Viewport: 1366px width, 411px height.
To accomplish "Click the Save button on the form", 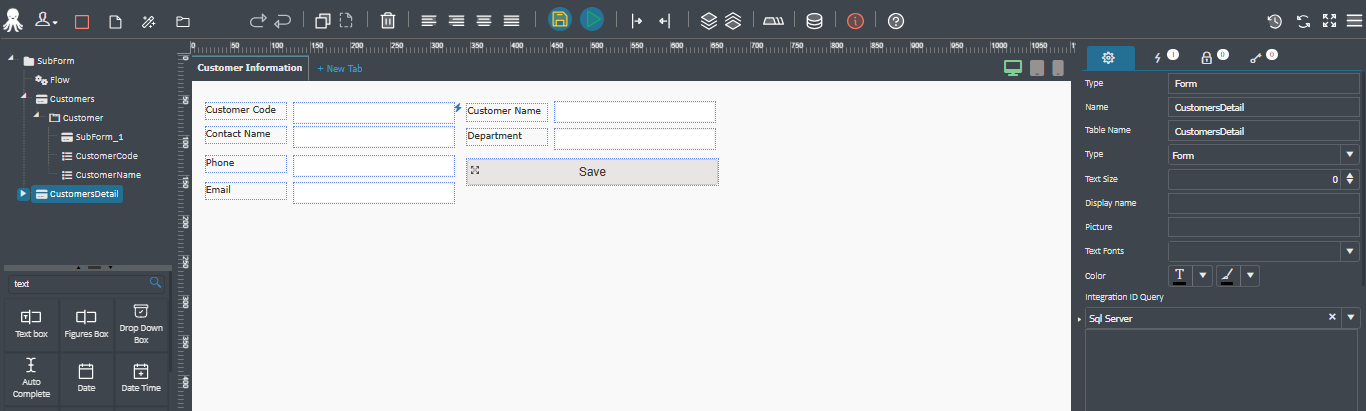I will click(x=592, y=172).
